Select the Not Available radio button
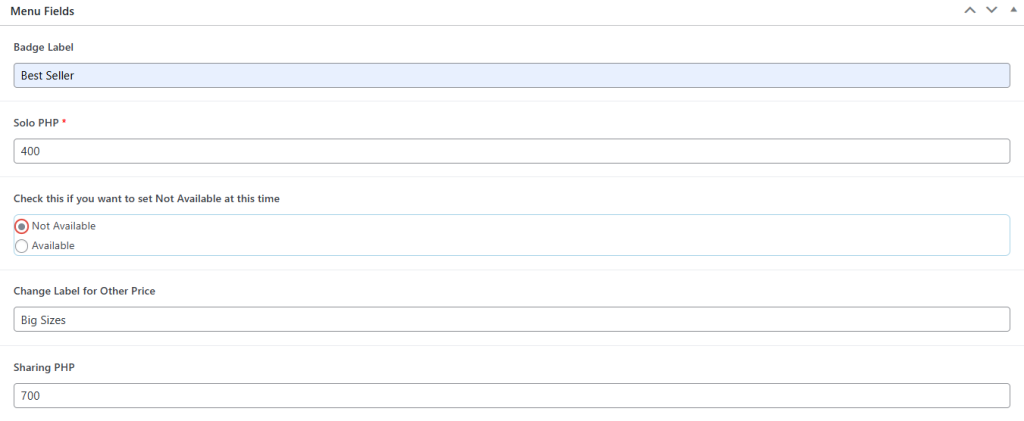The image size is (1024, 421). (x=22, y=226)
